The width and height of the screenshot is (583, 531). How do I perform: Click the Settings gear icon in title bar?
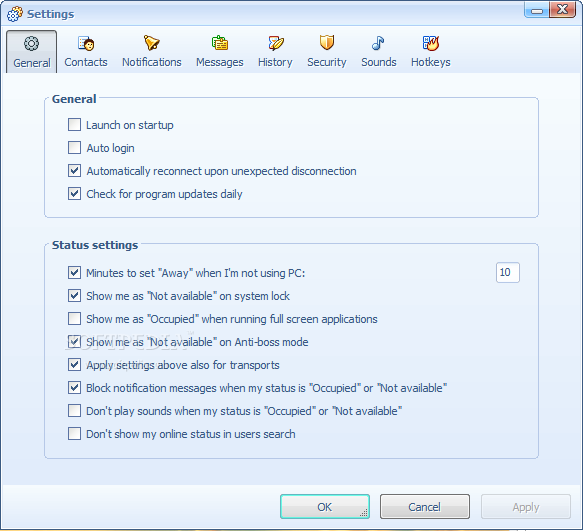click(x=15, y=14)
